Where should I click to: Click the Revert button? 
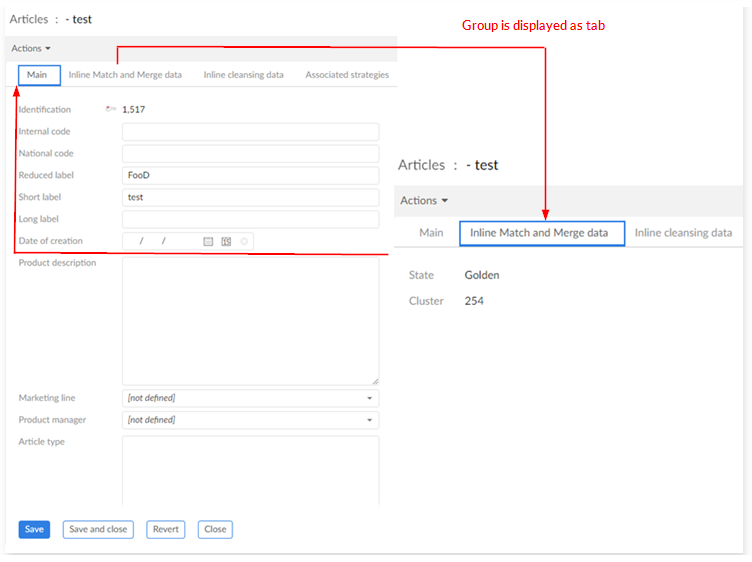[x=165, y=529]
